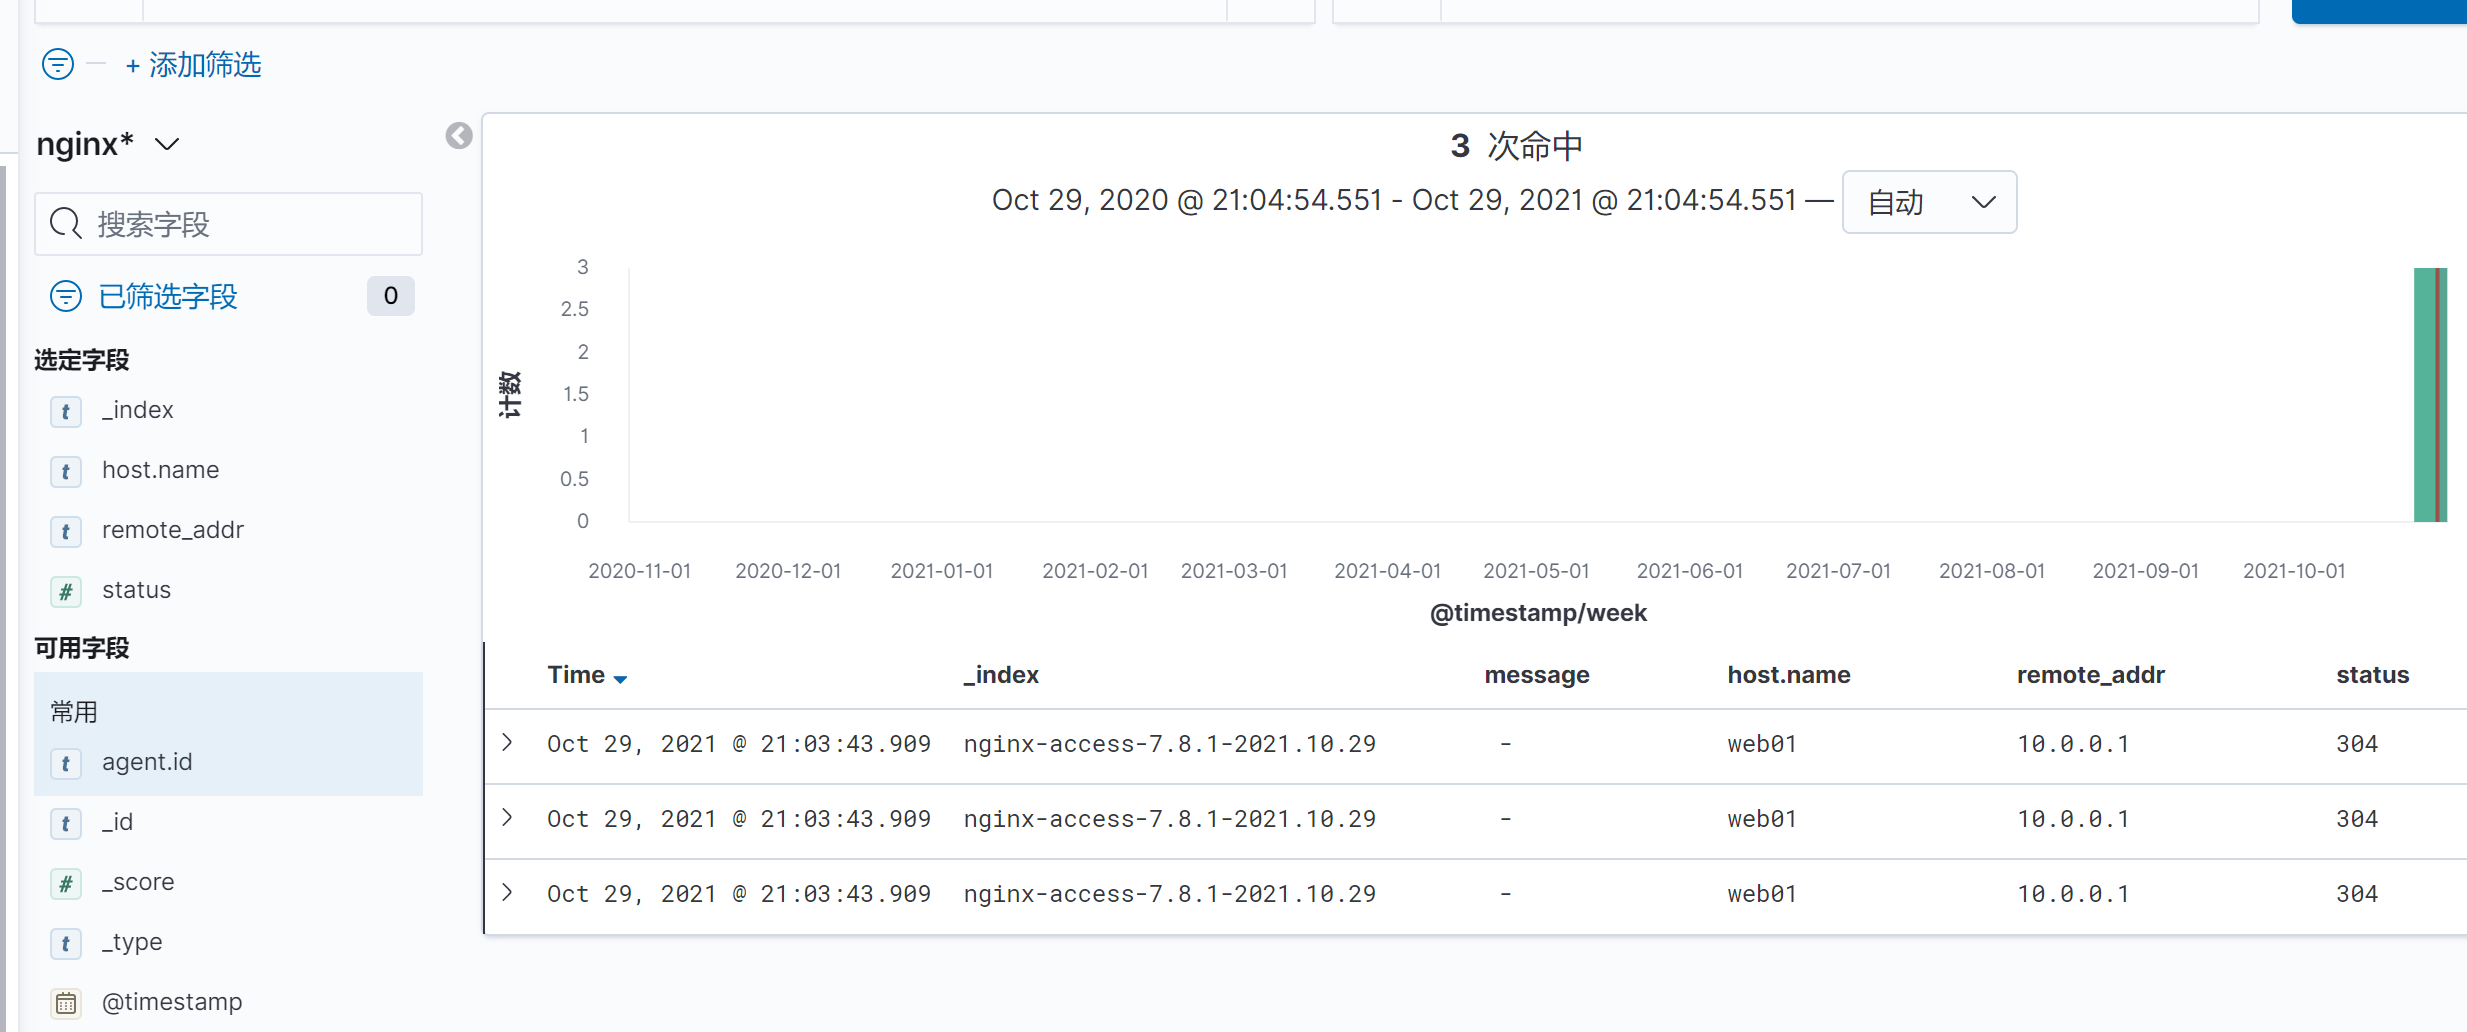Click the filtered fields count badge showing 0

pos(391,296)
